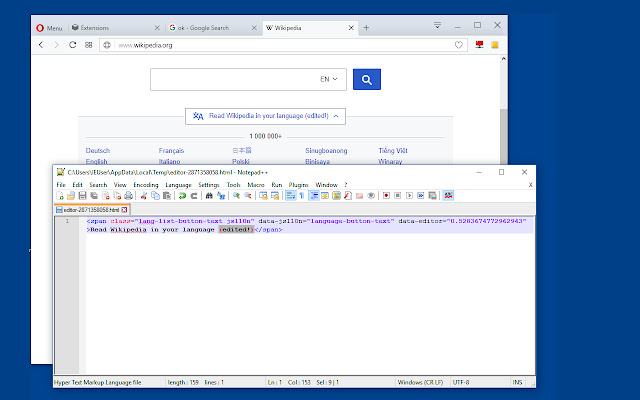Viewport: 640px width, 400px height.
Task: Open Opera speed dial grid
Action: 90,45
